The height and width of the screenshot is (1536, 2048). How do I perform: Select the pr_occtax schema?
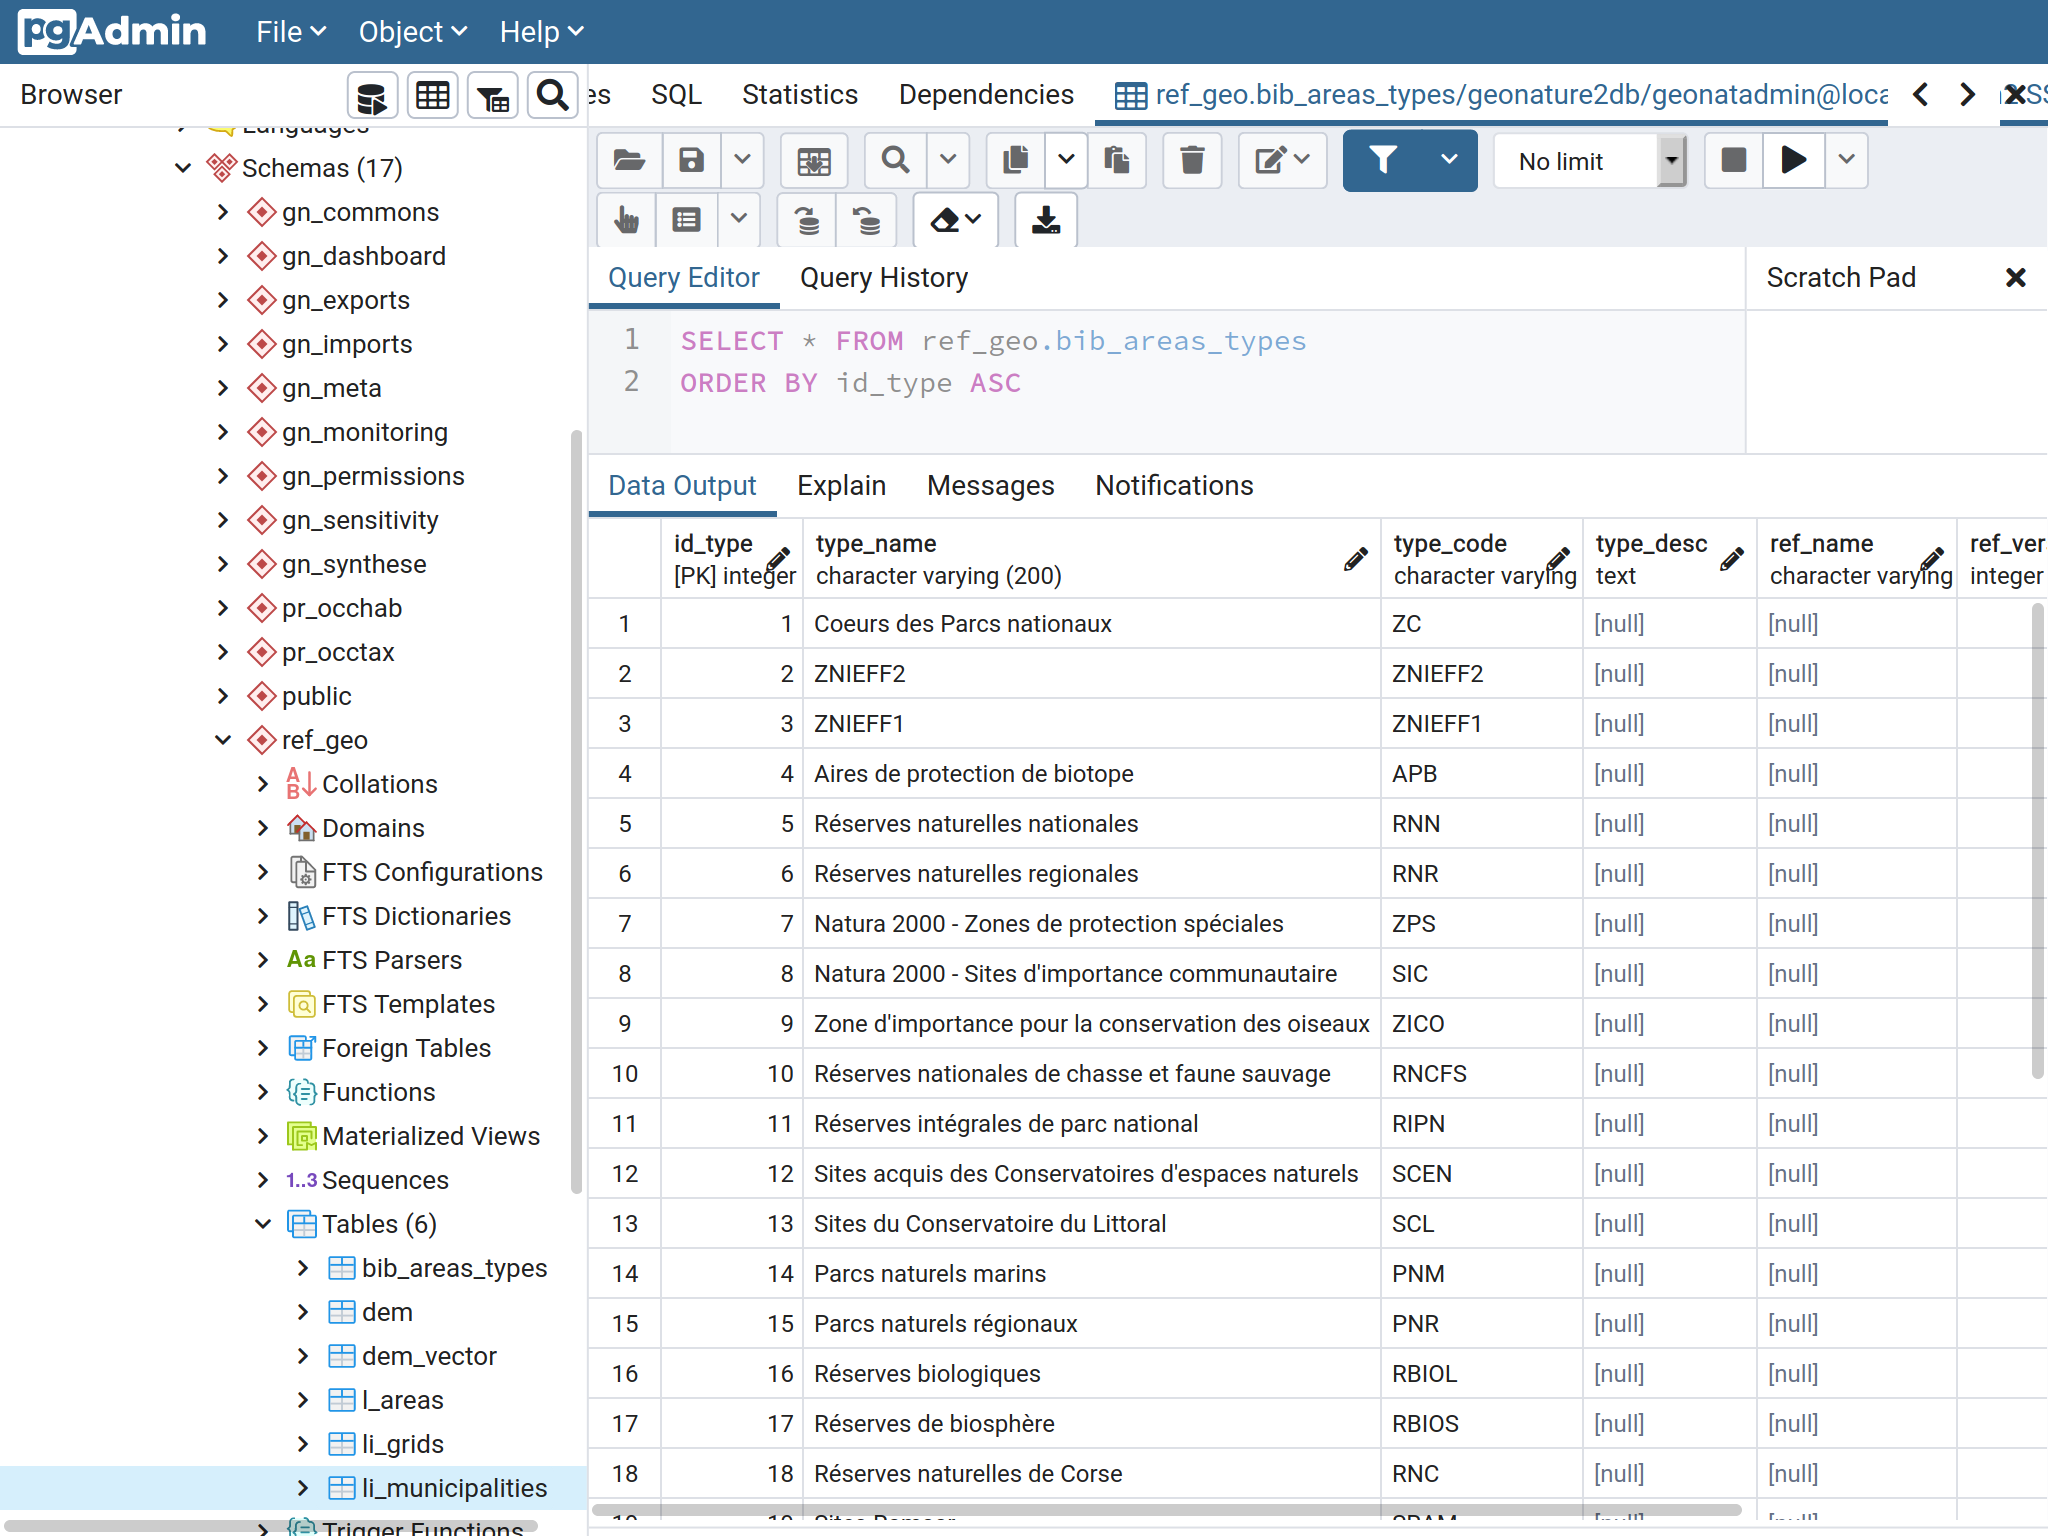[x=338, y=652]
